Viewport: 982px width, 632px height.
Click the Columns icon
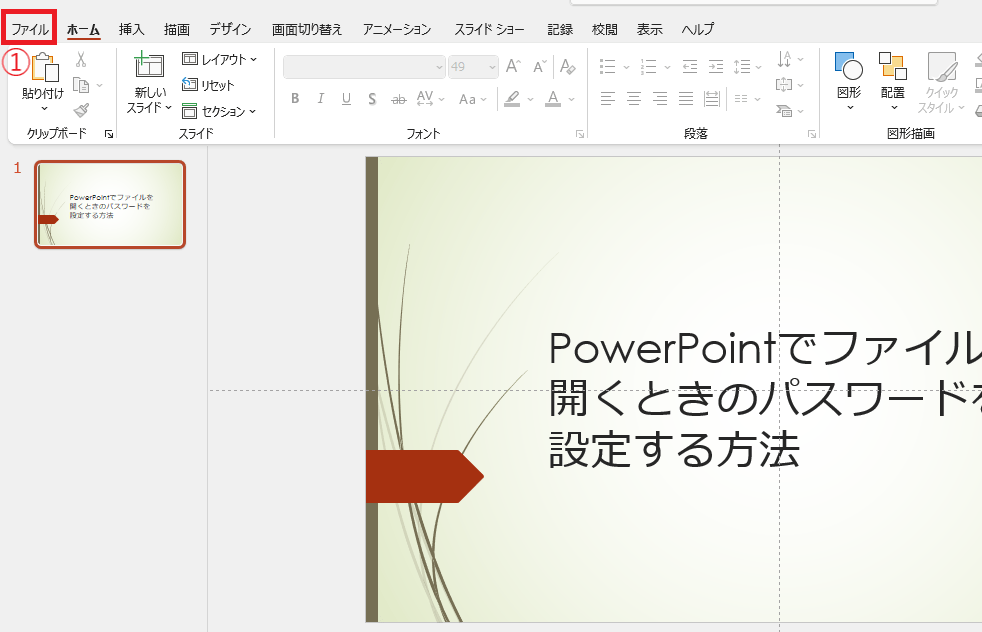click(x=742, y=98)
